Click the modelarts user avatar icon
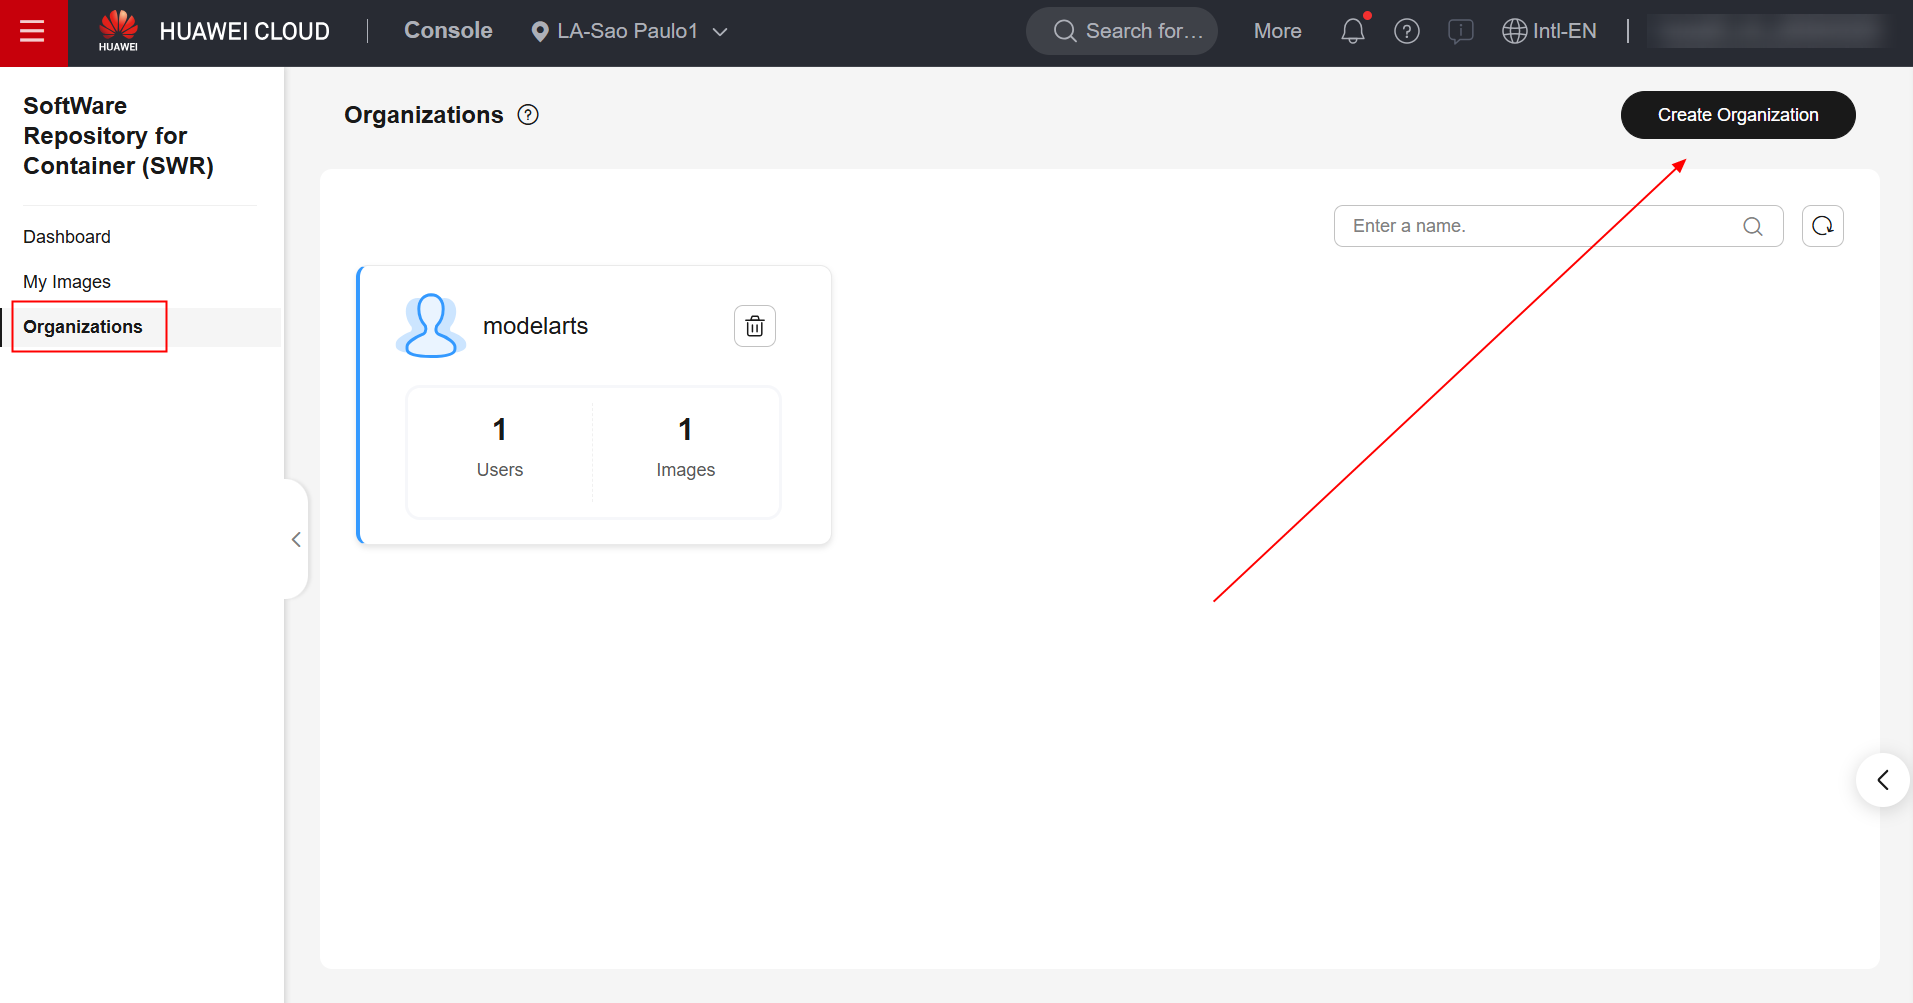The height and width of the screenshot is (1003, 1913). 431,326
